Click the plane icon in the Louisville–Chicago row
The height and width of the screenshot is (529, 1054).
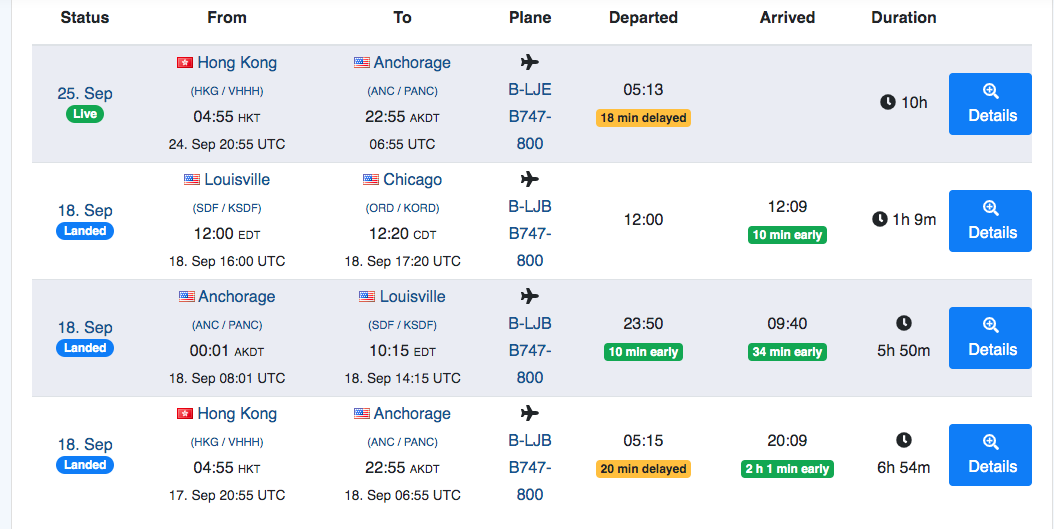530,179
